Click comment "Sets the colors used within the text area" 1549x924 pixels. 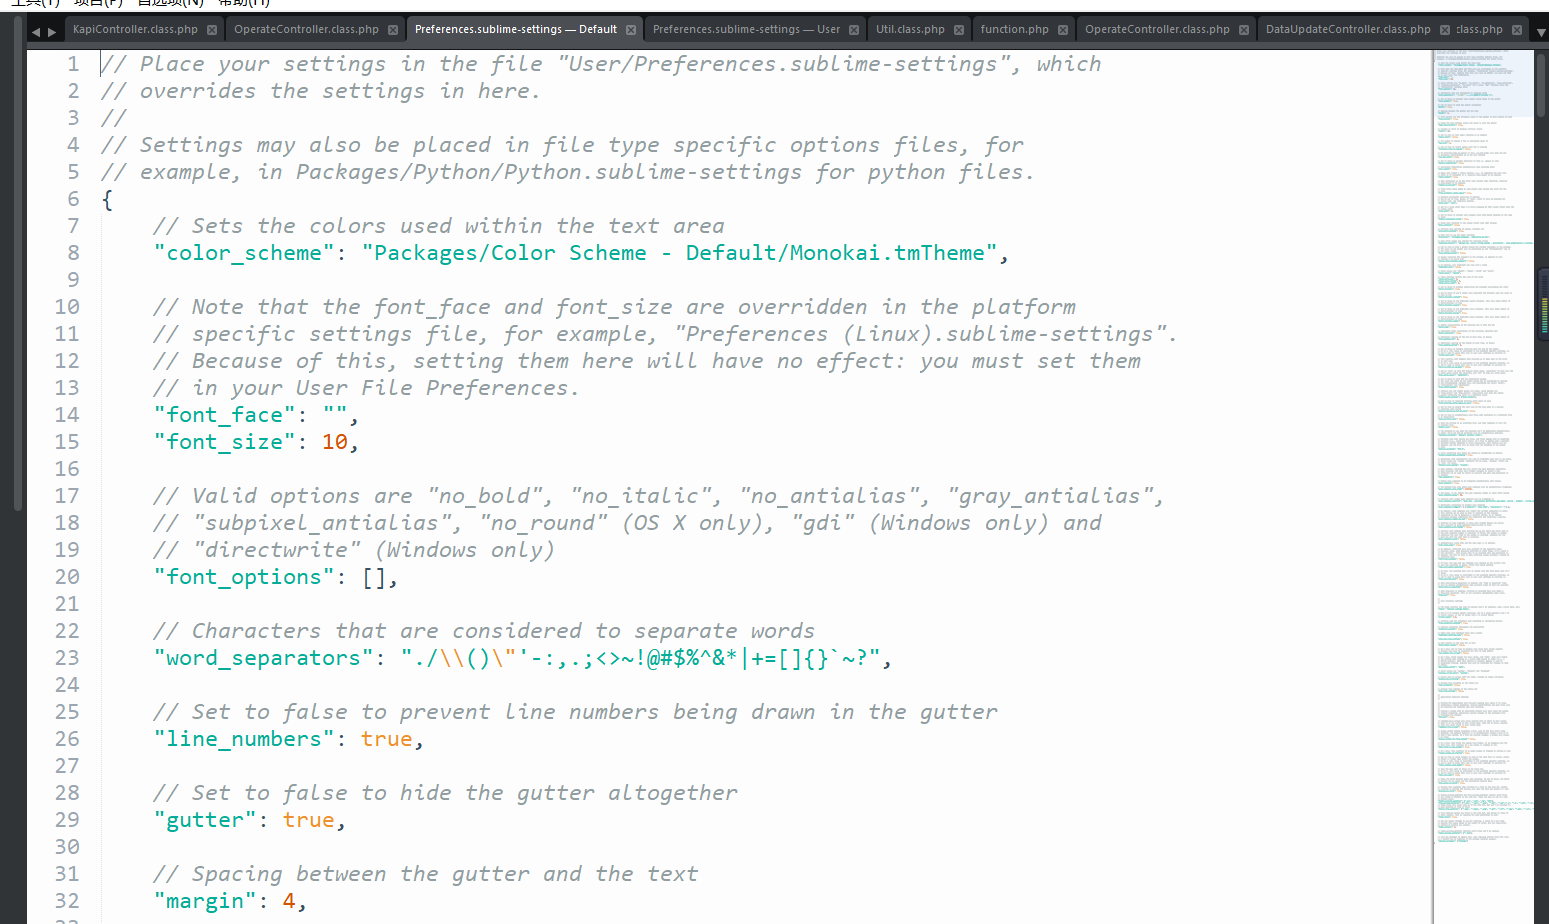[x=439, y=226]
